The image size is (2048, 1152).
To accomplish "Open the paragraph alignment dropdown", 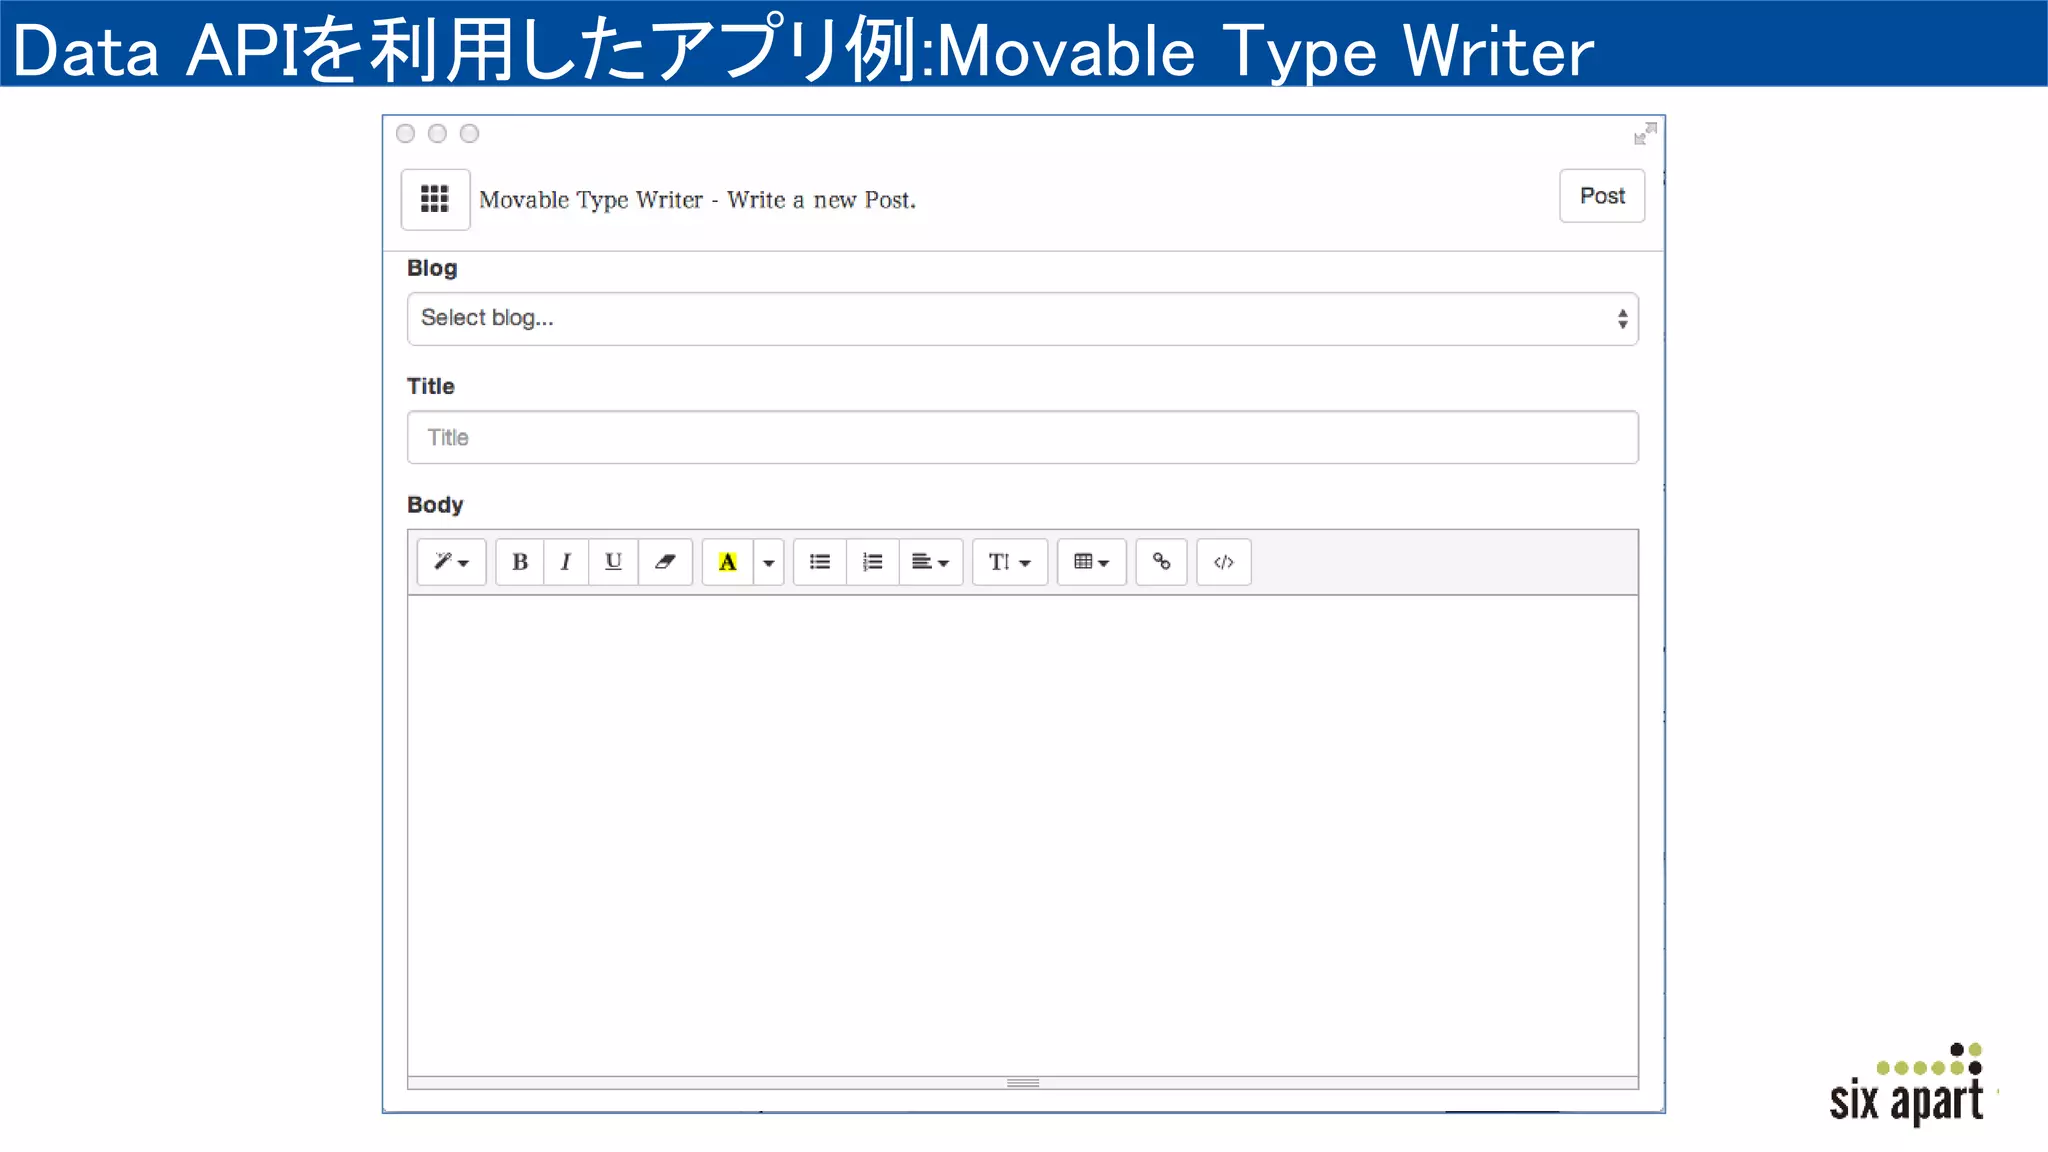I will 931,562.
